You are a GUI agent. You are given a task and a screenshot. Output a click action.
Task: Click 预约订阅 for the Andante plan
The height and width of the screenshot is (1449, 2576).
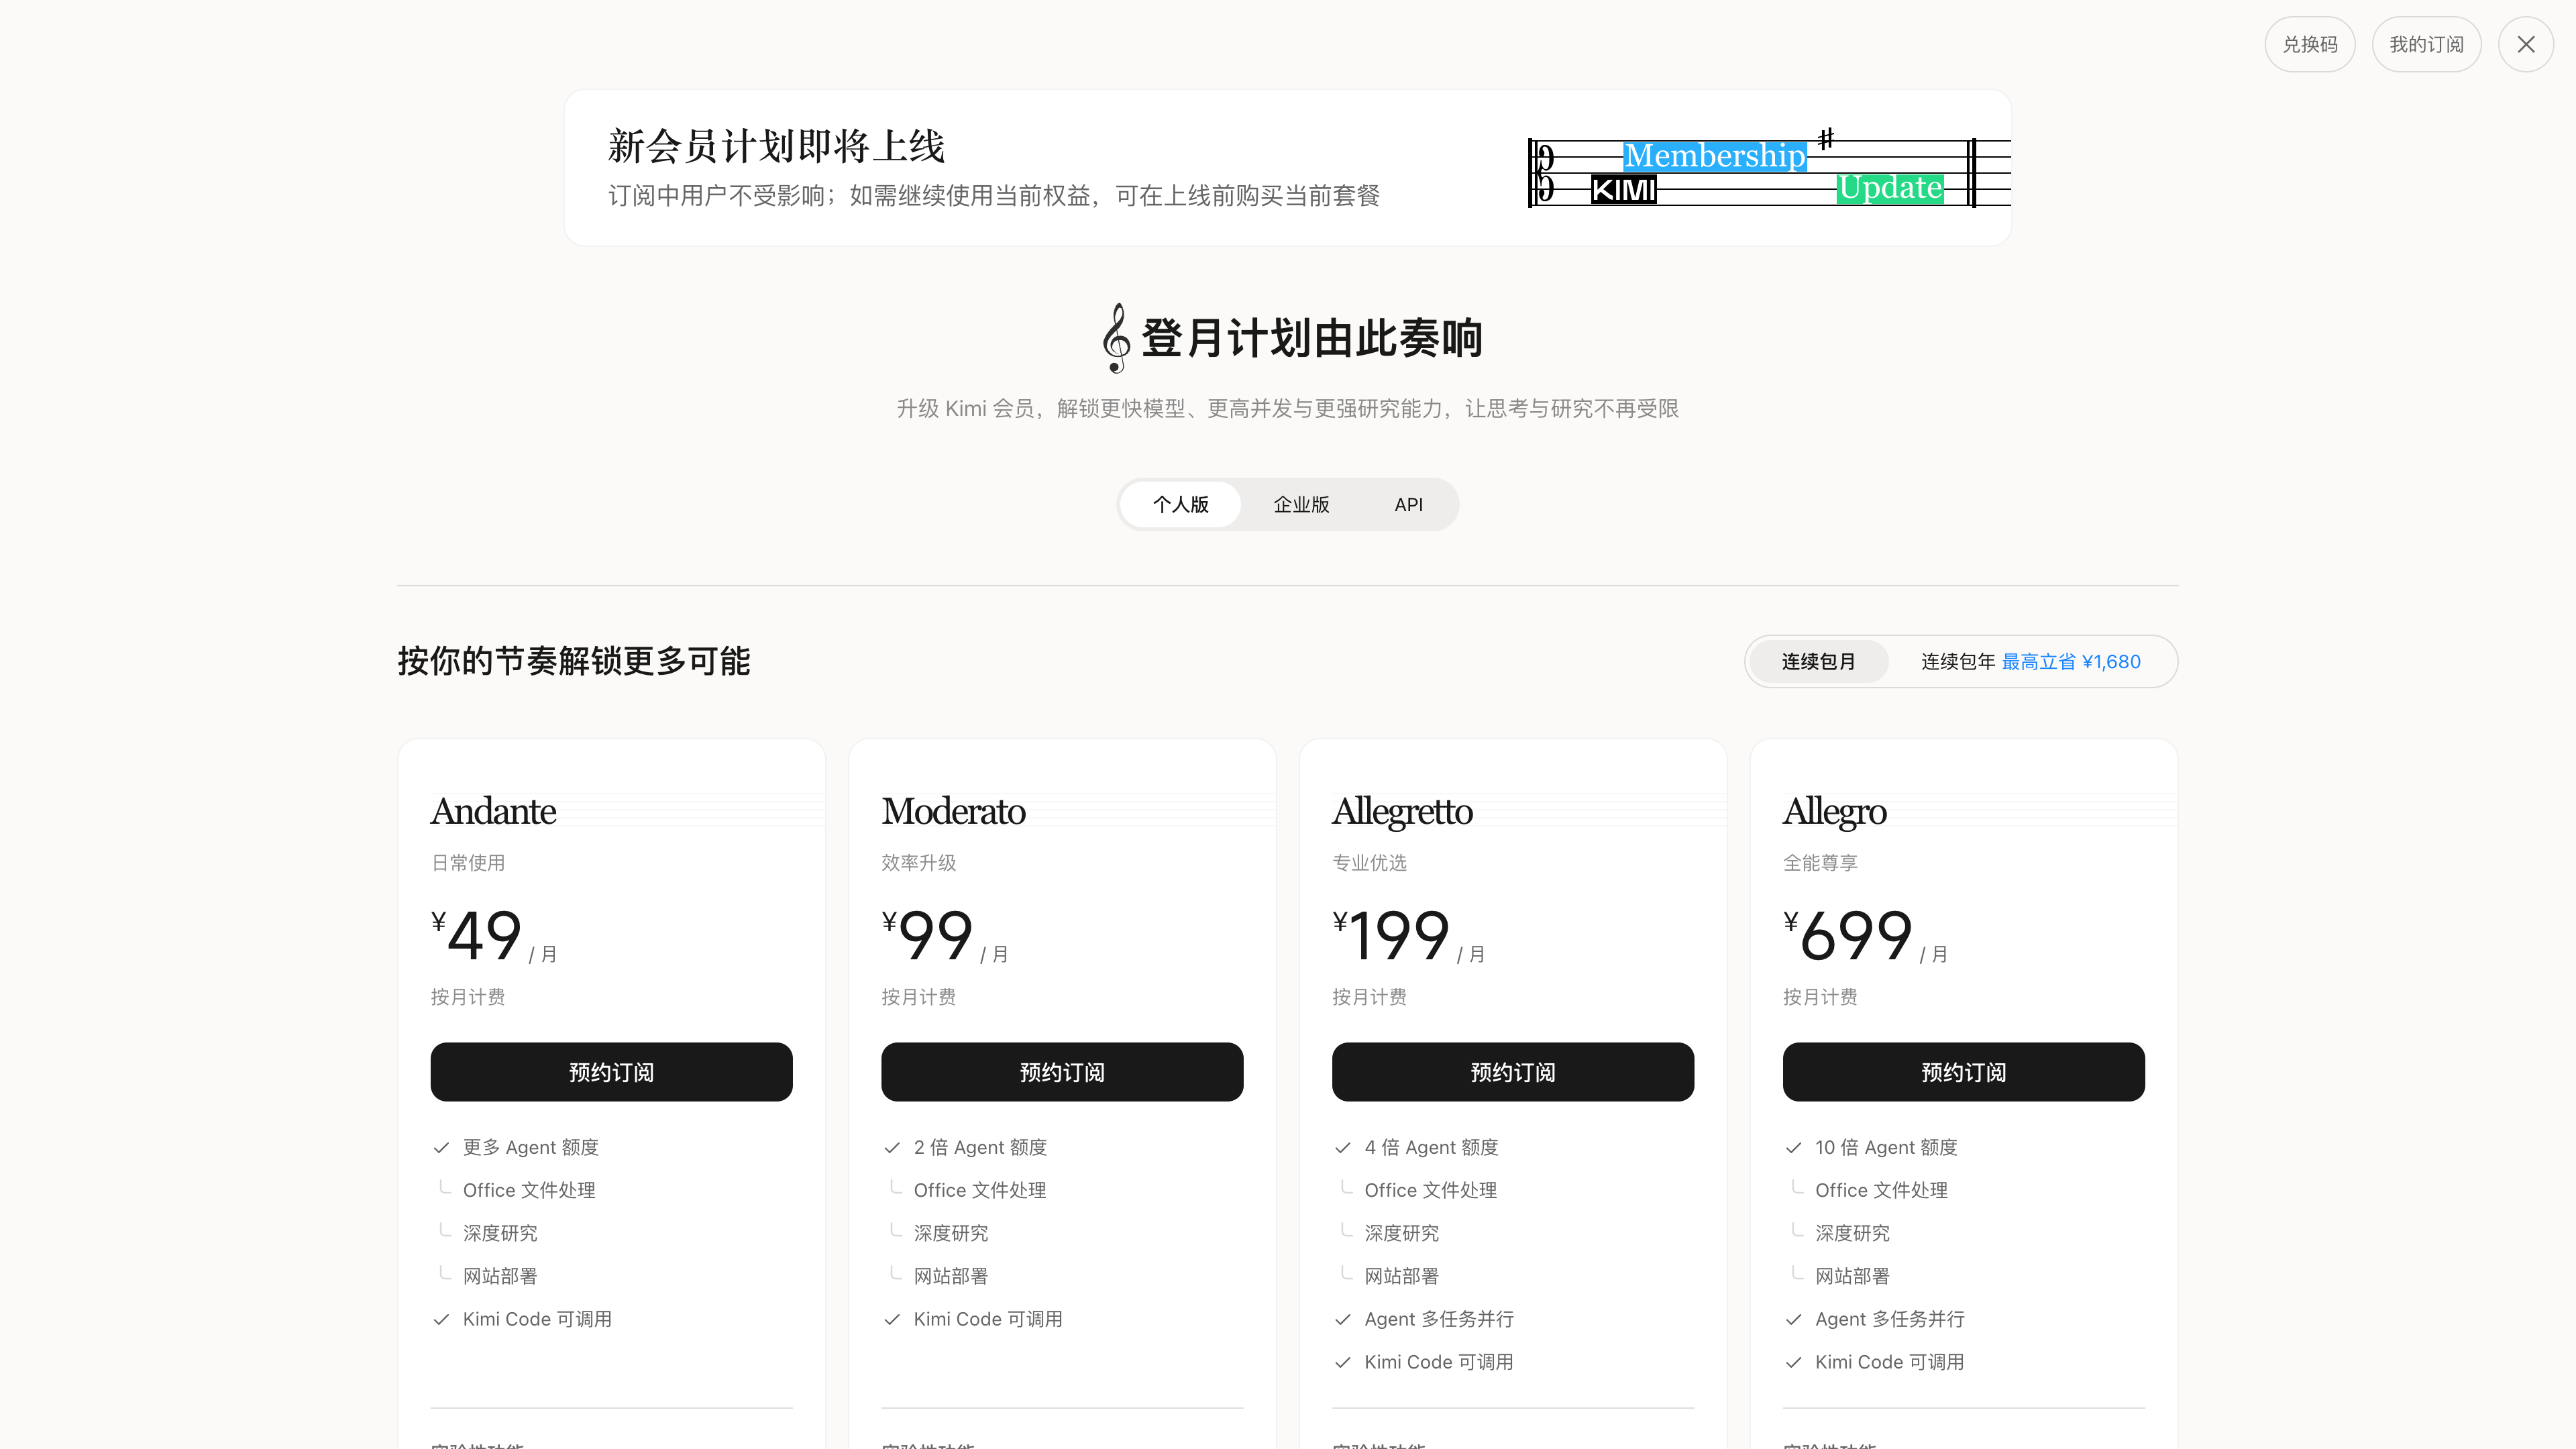611,1072
